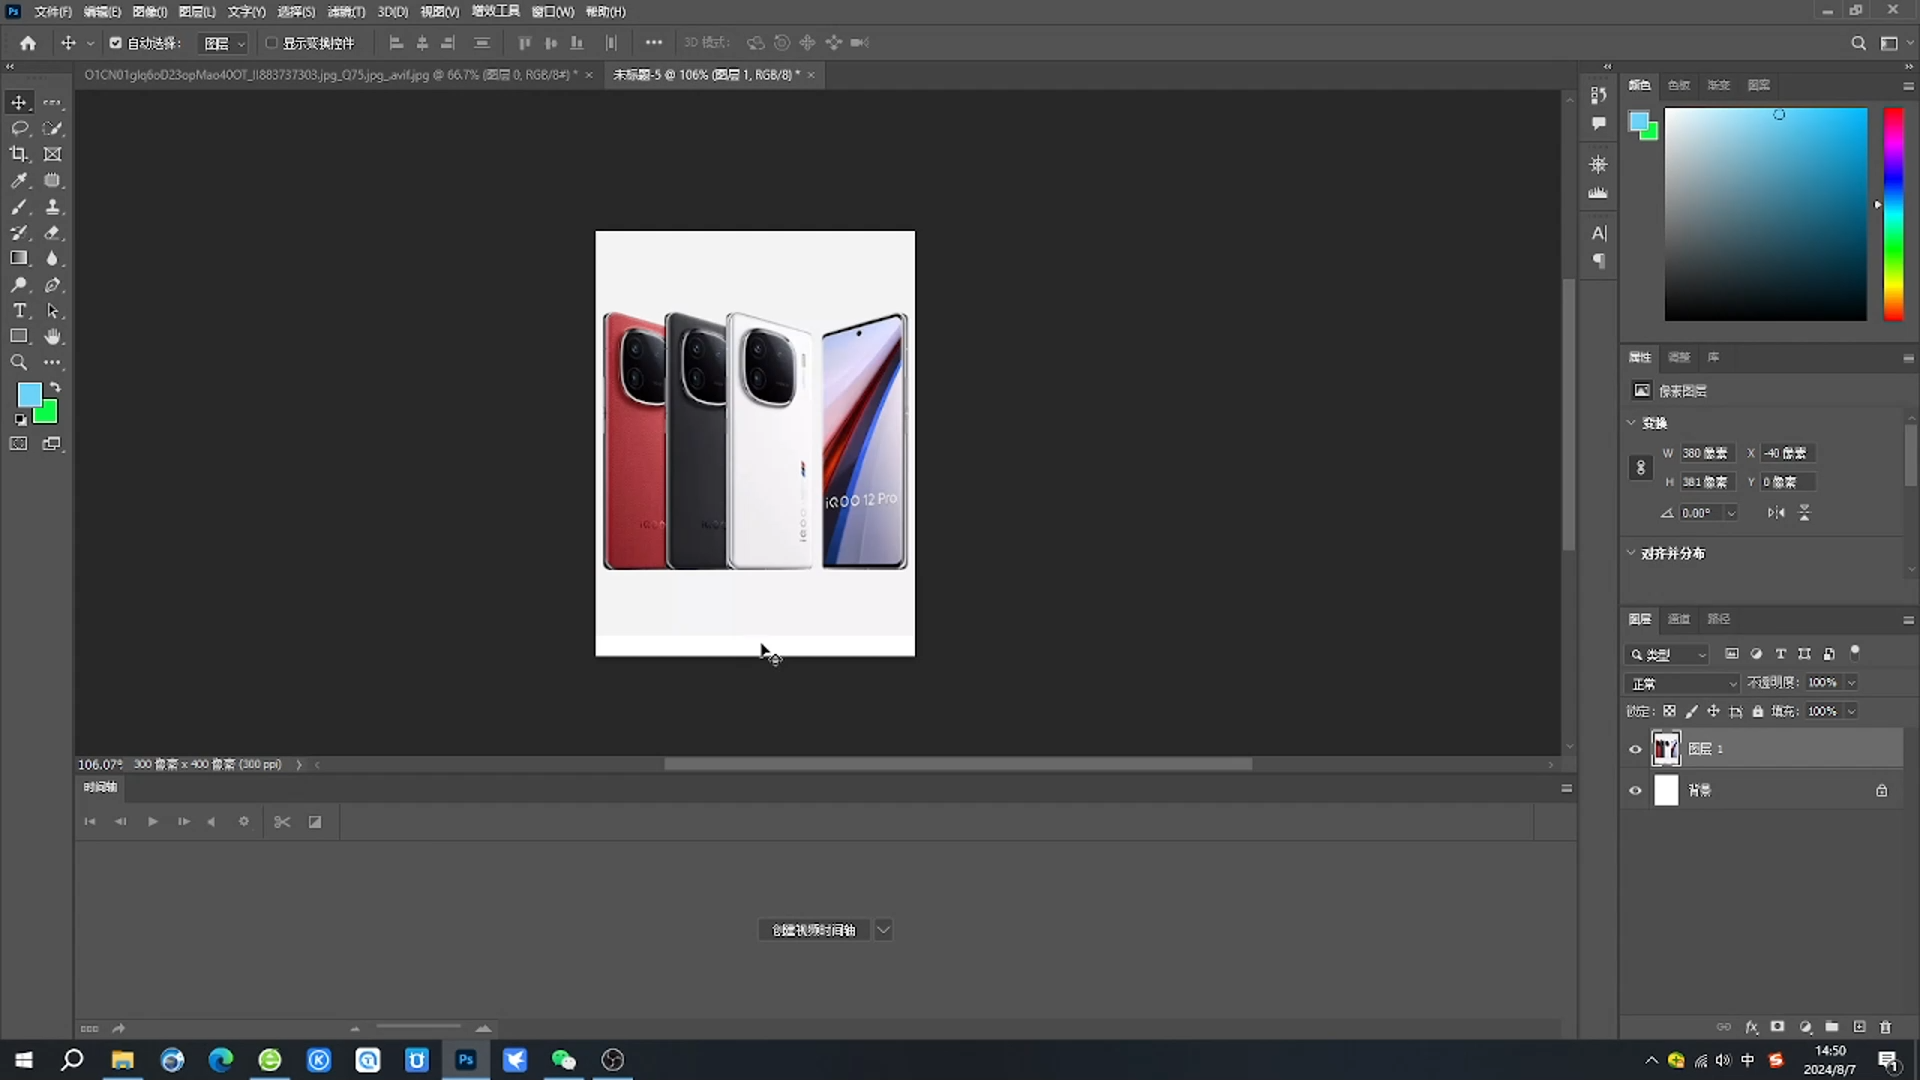The image size is (1920, 1080).
Task: Switch to the 色板 swatches tab
Action: 1679,85
